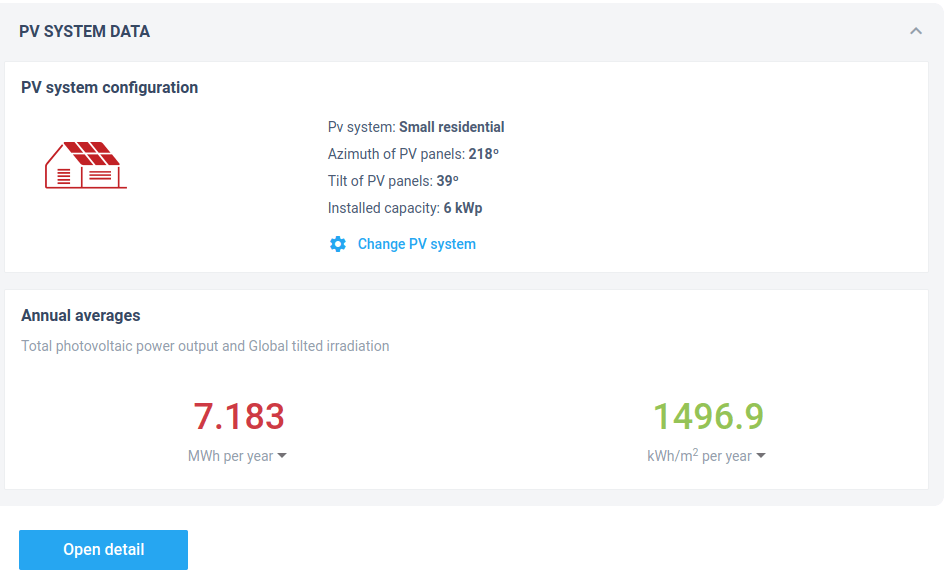Viewport: 946px width, 586px height.
Task: Select the 7.183 power output value
Action: pos(238,416)
